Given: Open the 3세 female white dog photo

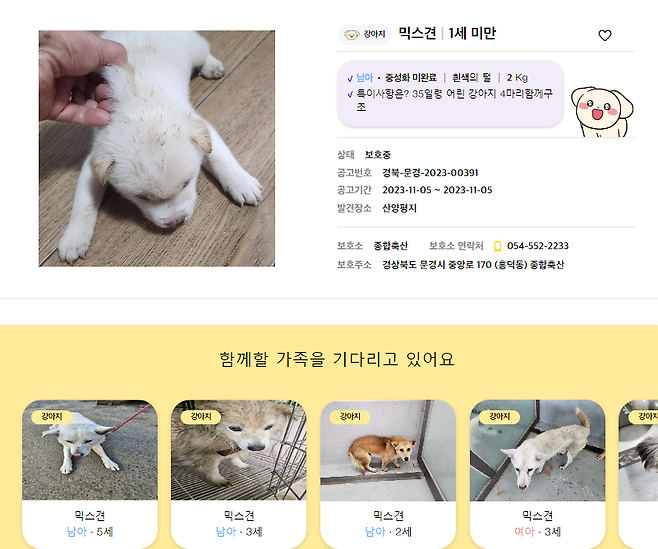Looking at the screenshot, I should pos(538,450).
